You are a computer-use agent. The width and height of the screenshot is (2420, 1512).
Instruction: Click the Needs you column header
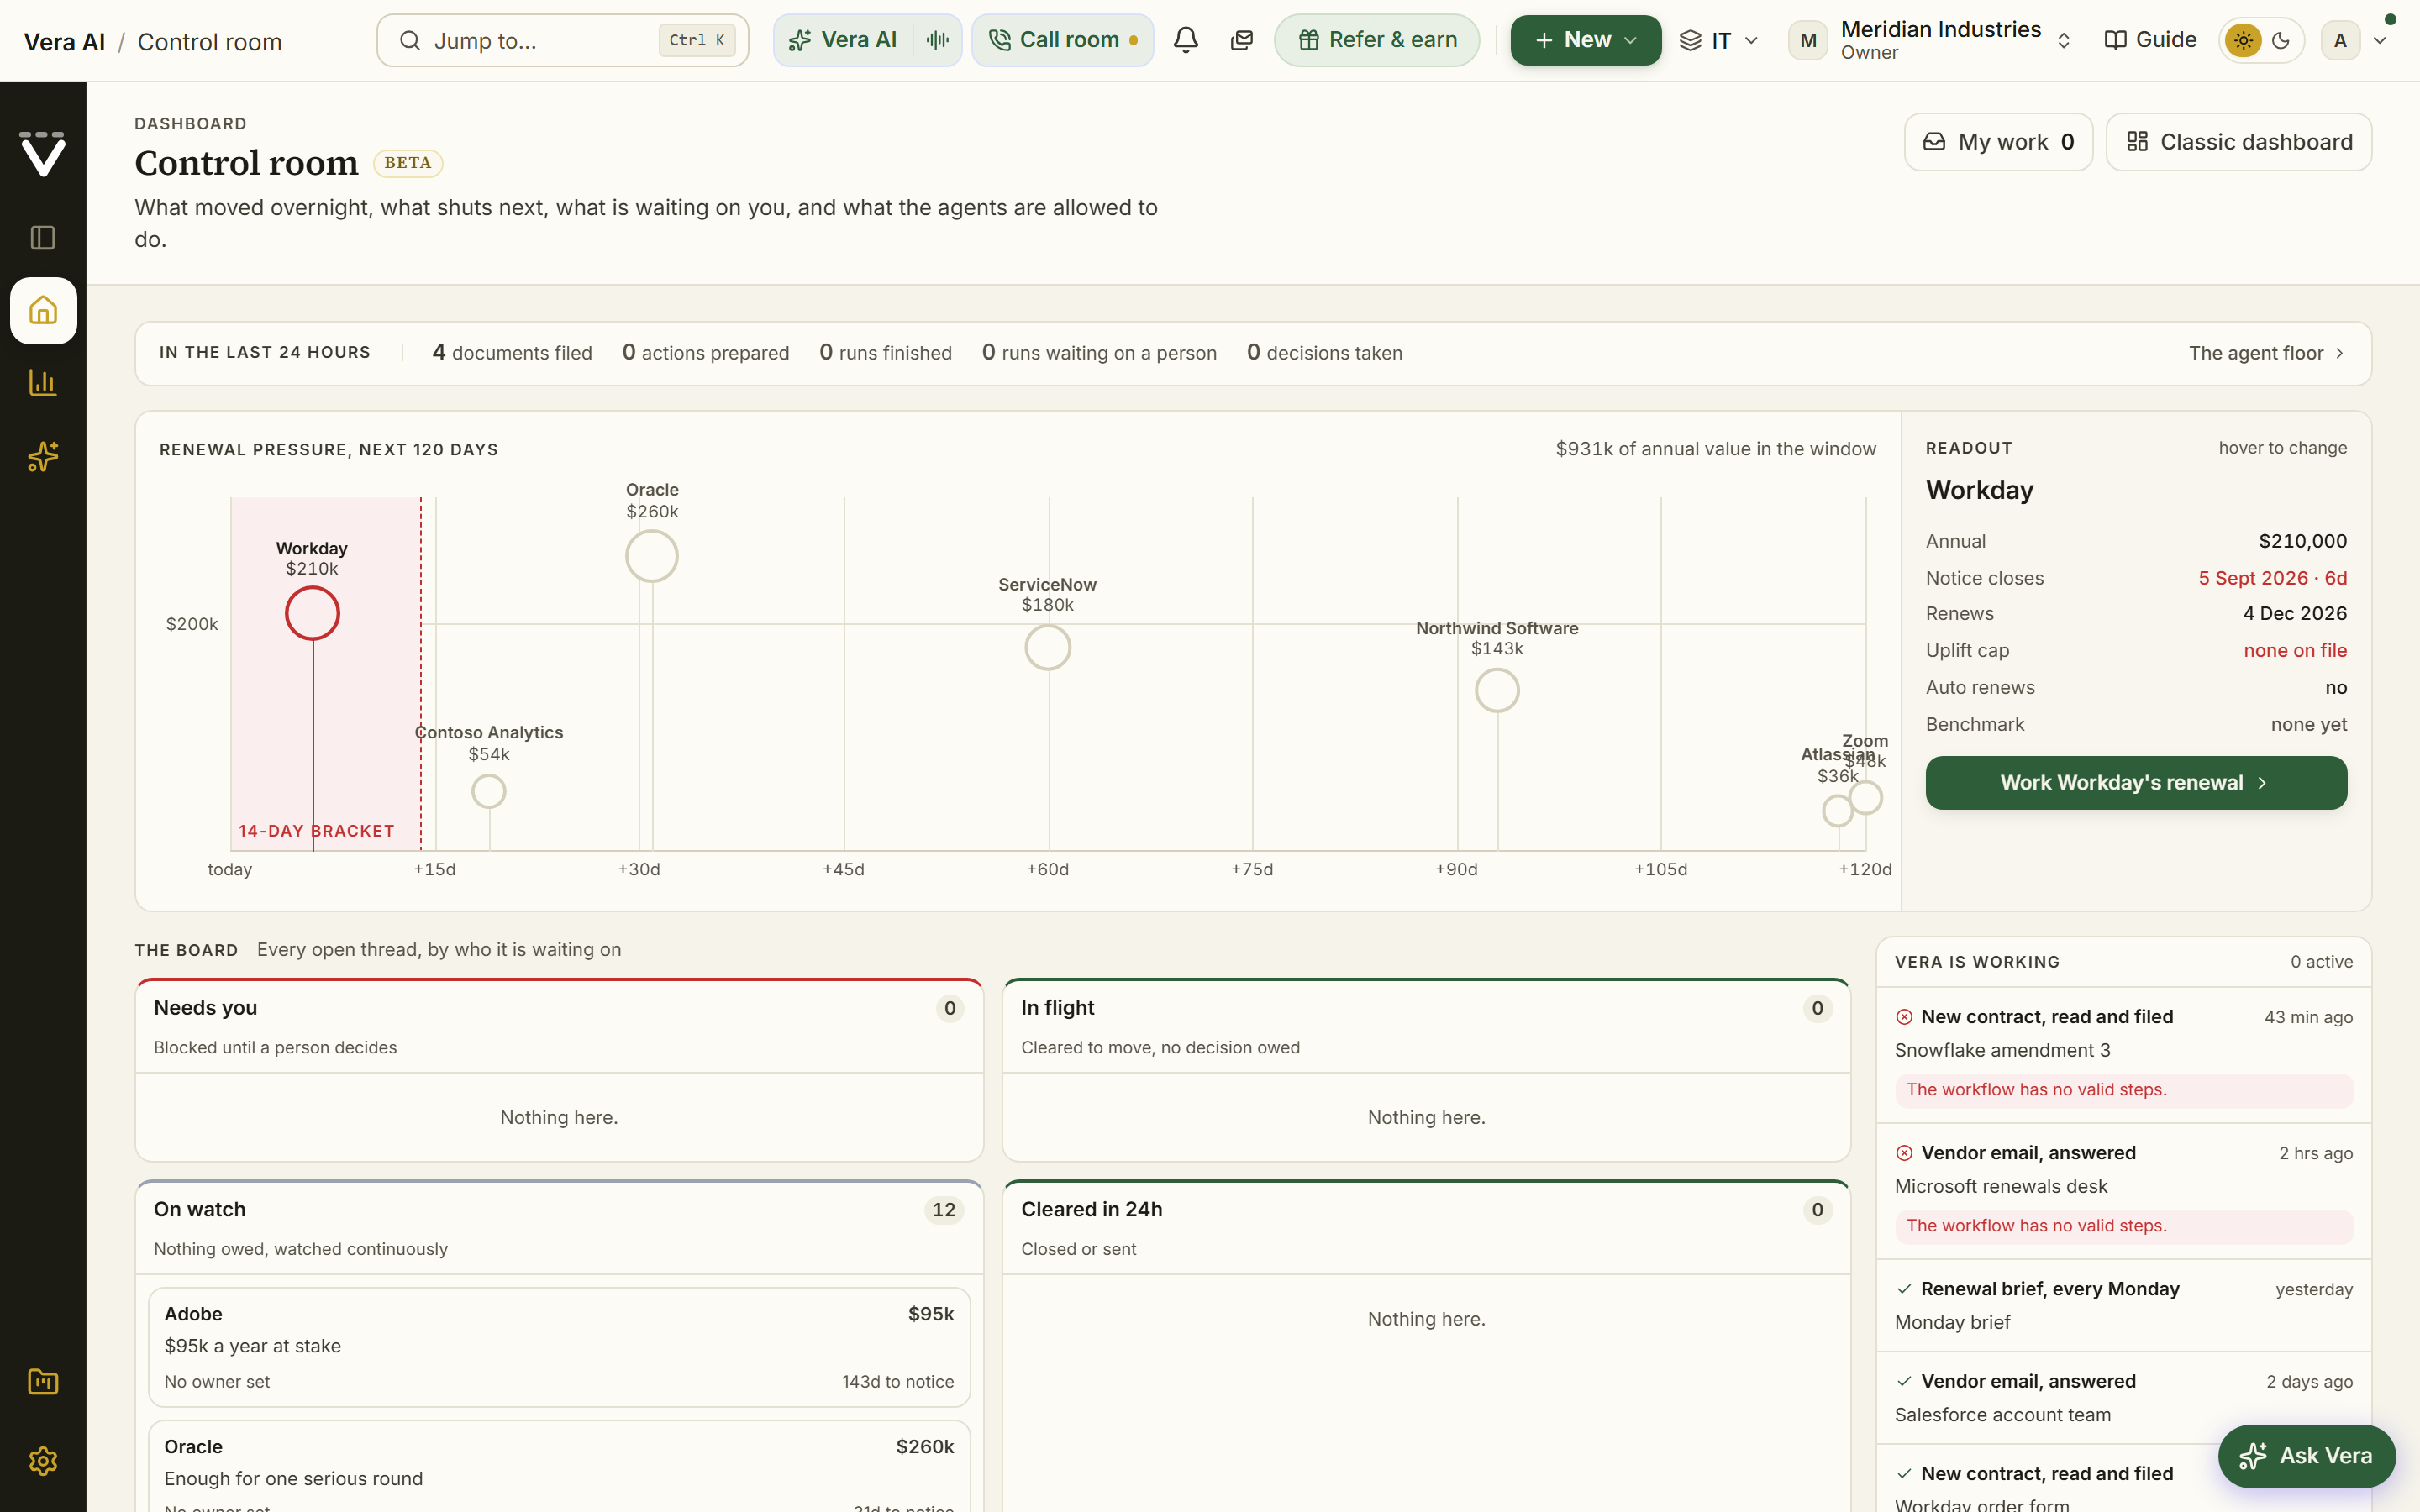click(x=559, y=1027)
